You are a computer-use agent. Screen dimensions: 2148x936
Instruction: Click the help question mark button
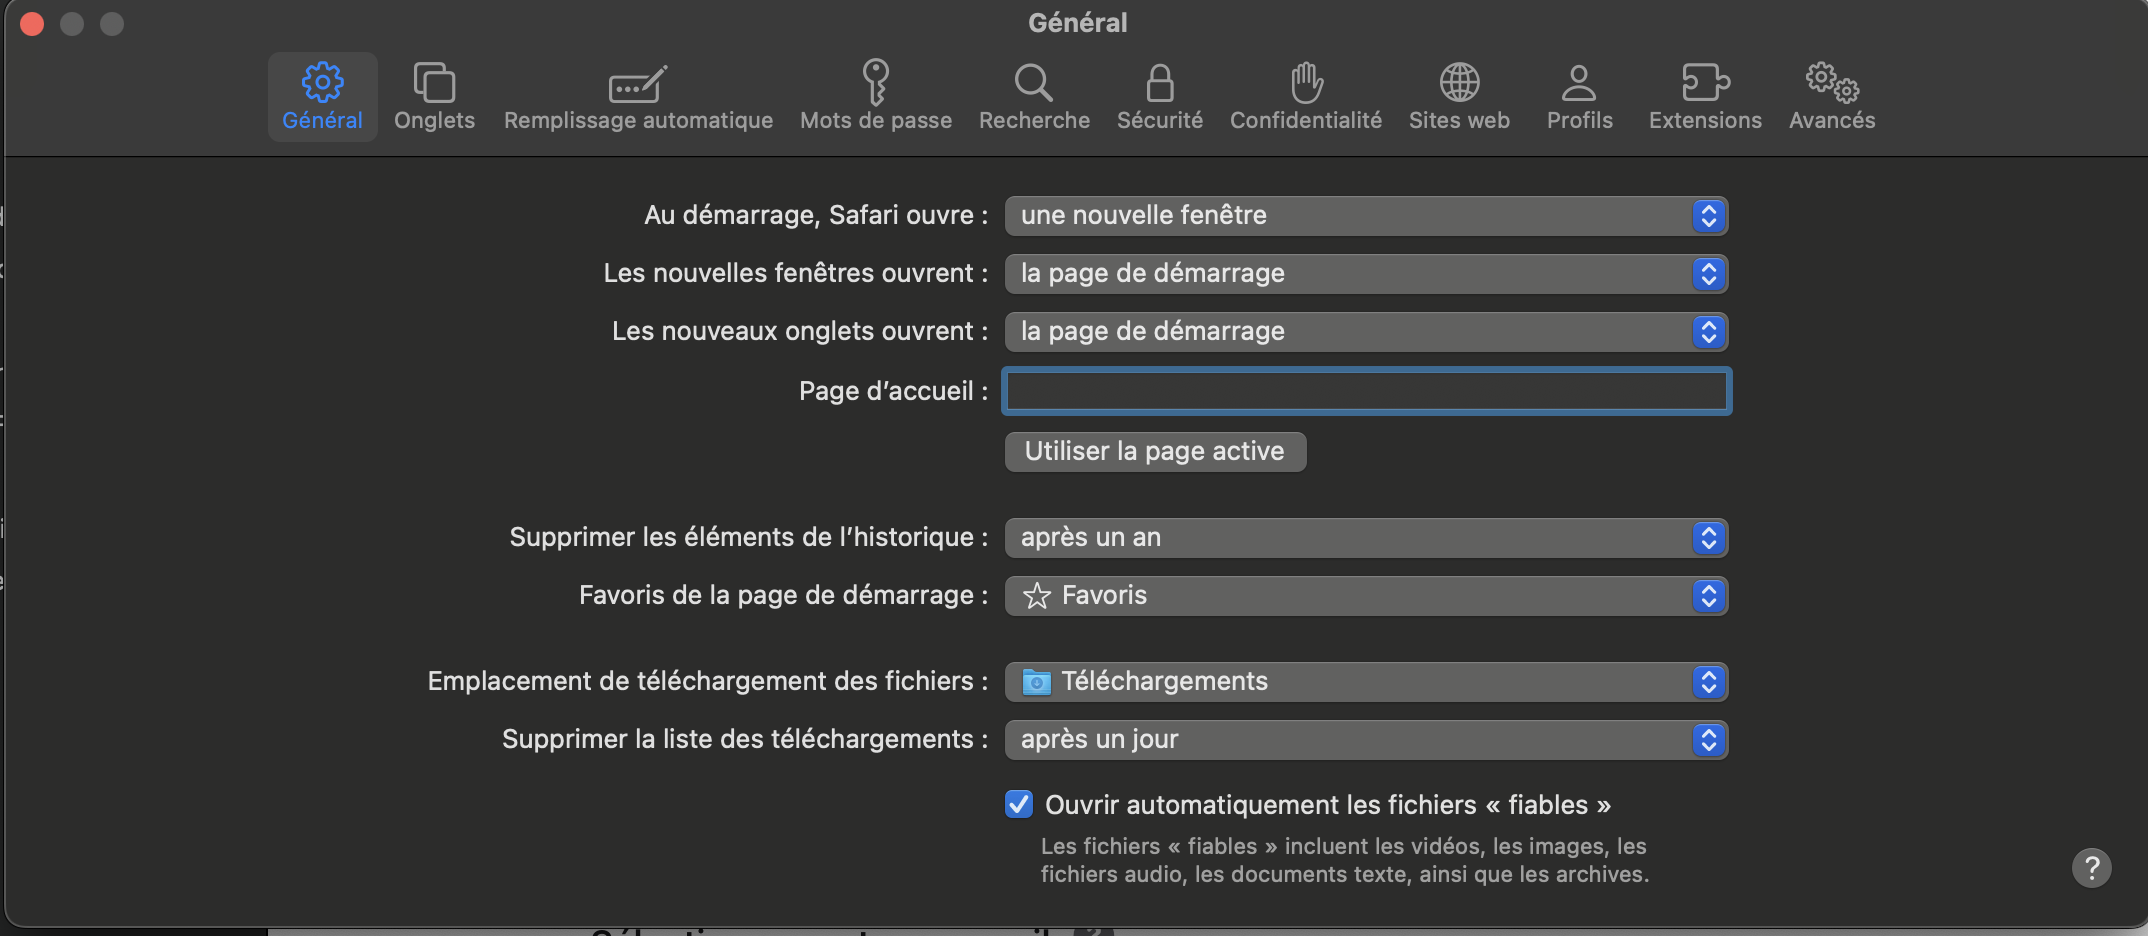point(2091,868)
